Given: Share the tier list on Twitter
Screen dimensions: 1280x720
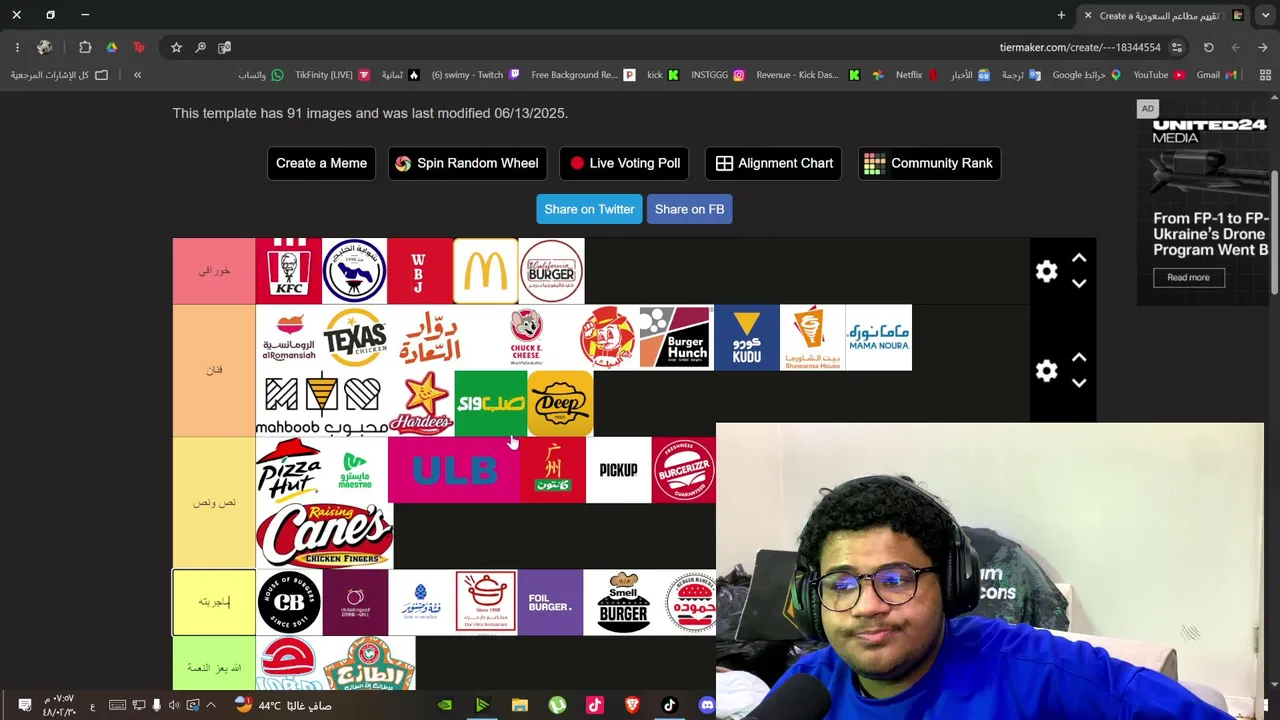Looking at the screenshot, I should click(589, 209).
